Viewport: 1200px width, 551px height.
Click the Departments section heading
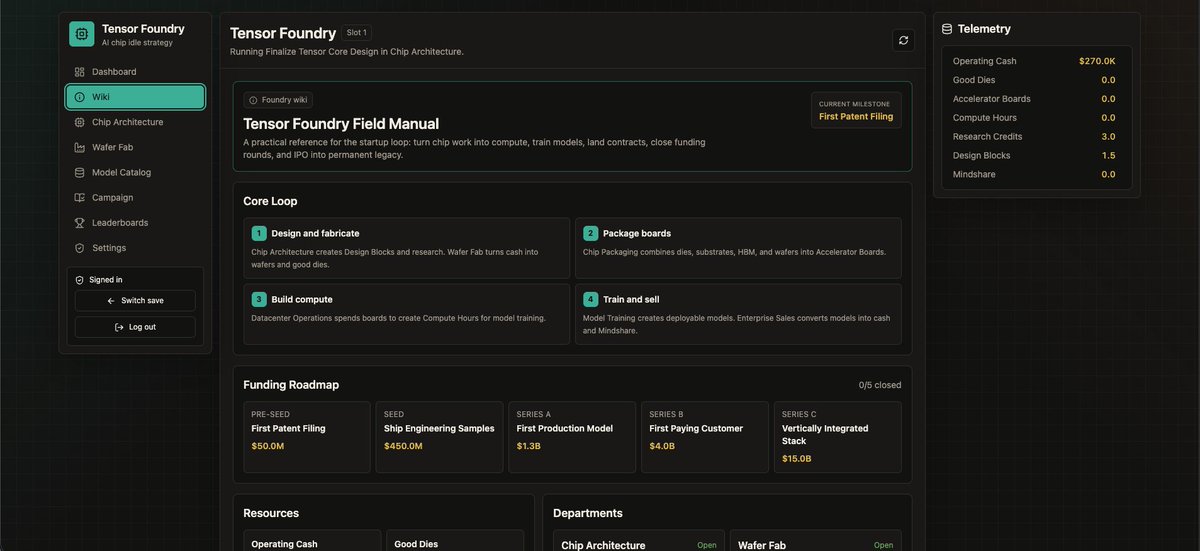point(588,513)
